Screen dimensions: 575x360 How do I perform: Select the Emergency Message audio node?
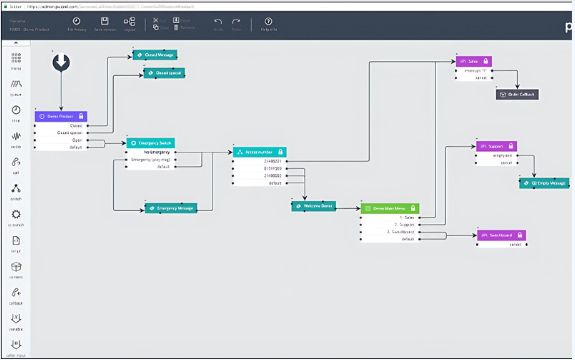coord(171,208)
